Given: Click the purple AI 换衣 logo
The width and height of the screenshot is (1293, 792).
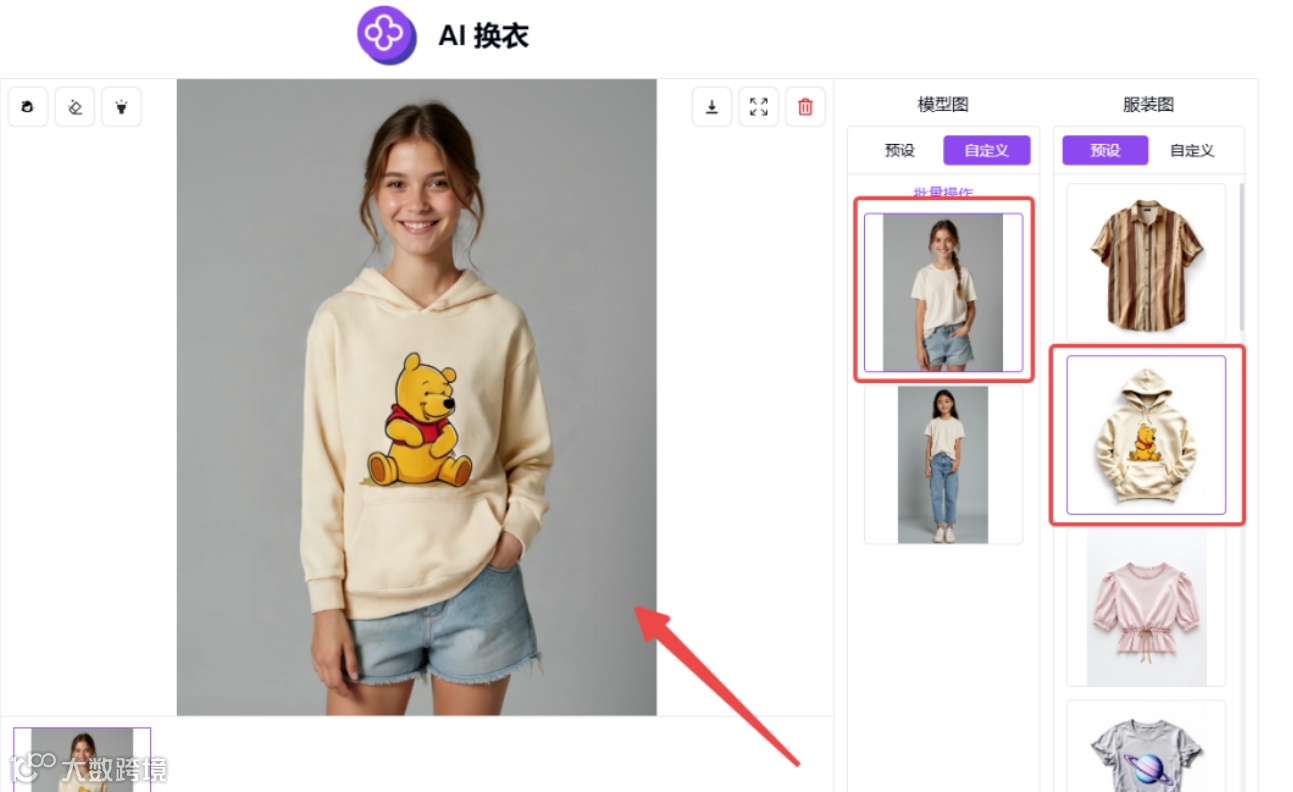Looking at the screenshot, I should click(x=387, y=35).
